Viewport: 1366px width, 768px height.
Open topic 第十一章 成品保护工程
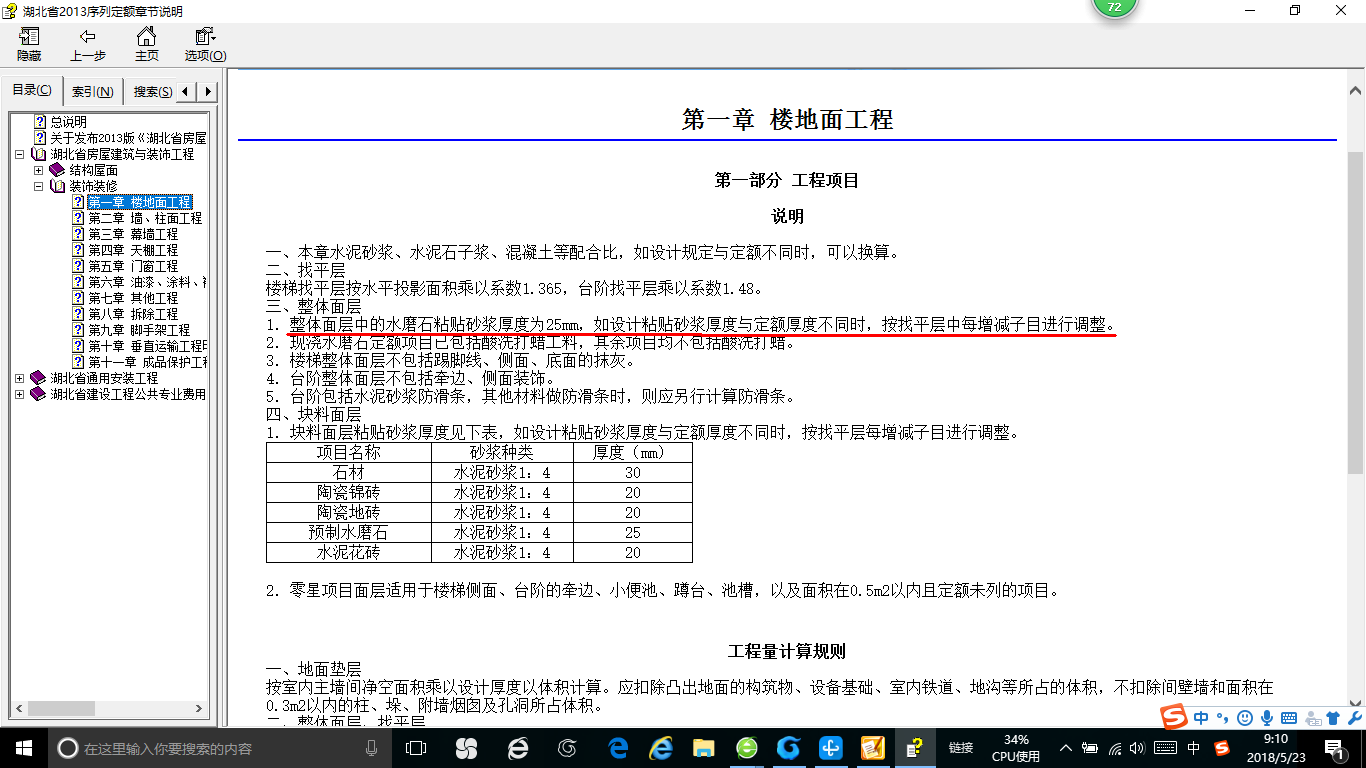[x=147, y=362]
